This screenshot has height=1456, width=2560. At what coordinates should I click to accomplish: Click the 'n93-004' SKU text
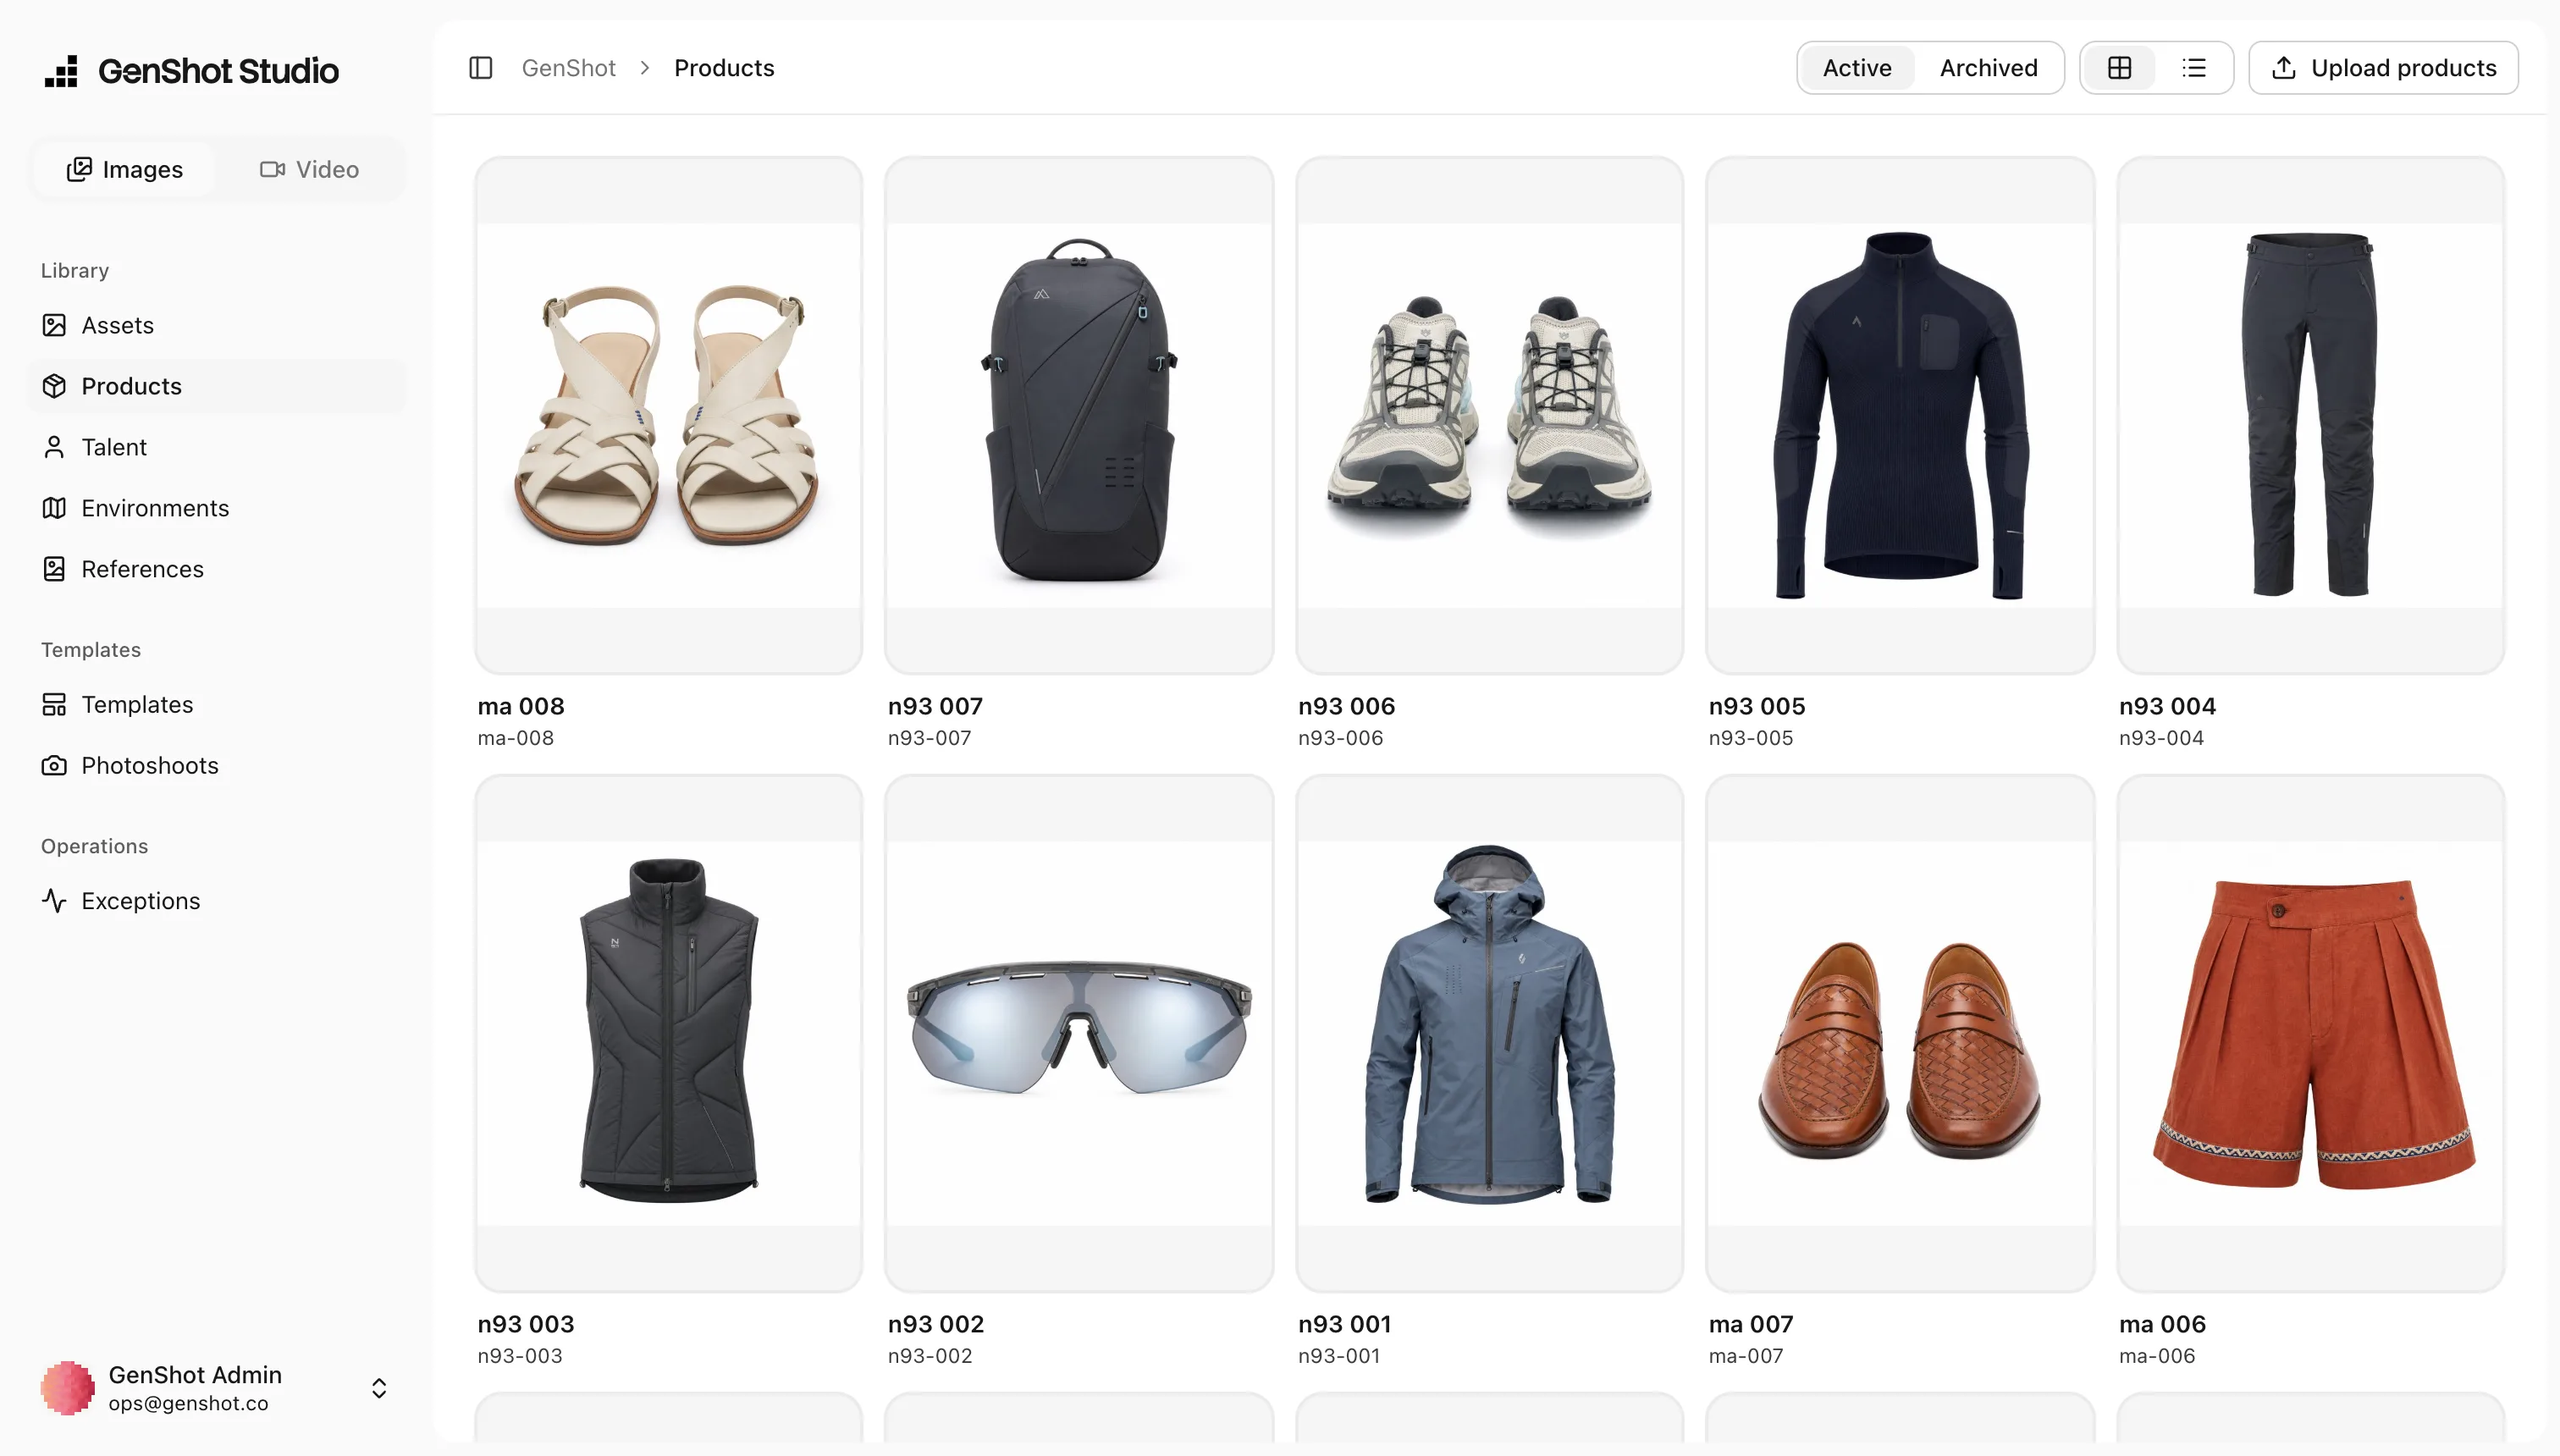2161,738
